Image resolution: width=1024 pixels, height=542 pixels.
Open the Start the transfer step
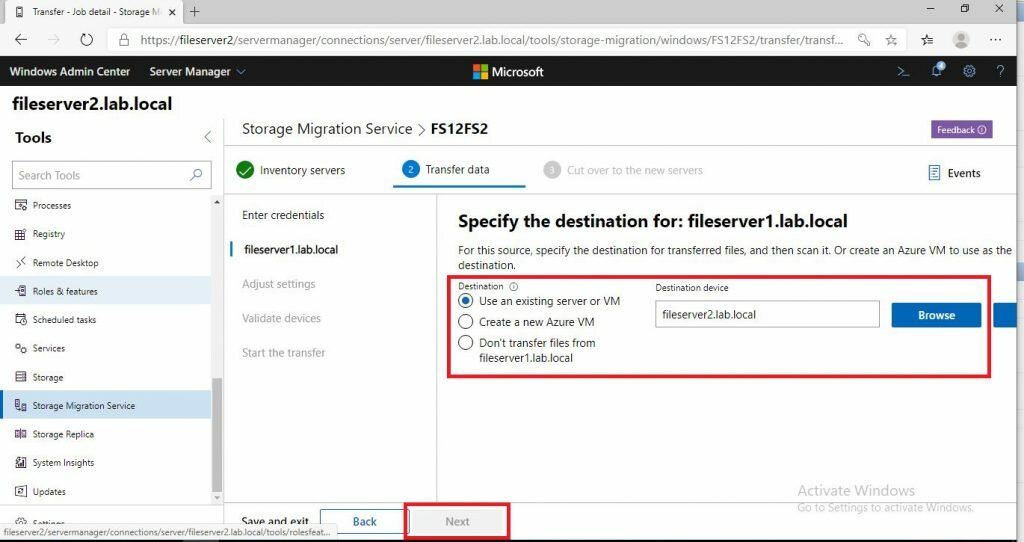pyautogui.click(x=283, y=353)
